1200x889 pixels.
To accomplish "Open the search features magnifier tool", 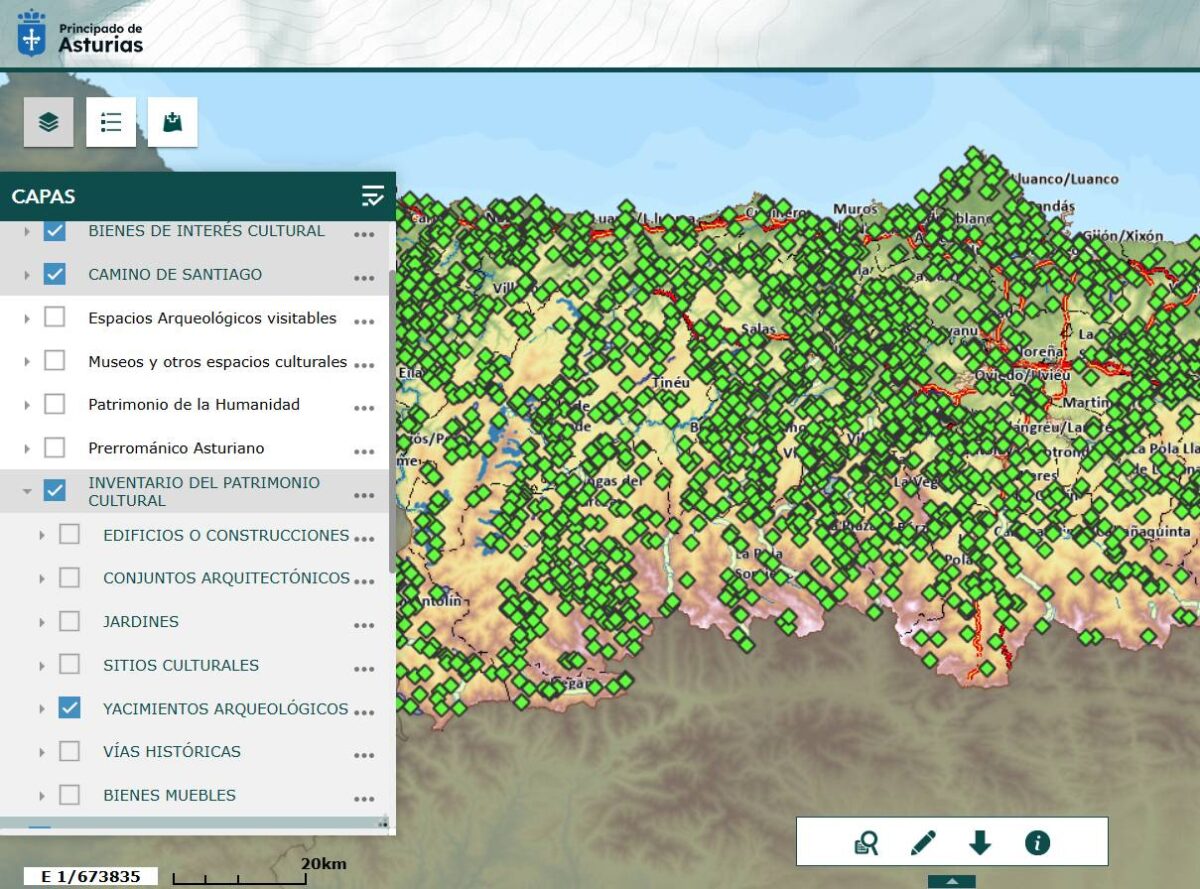I will click(x=866, y=843).
